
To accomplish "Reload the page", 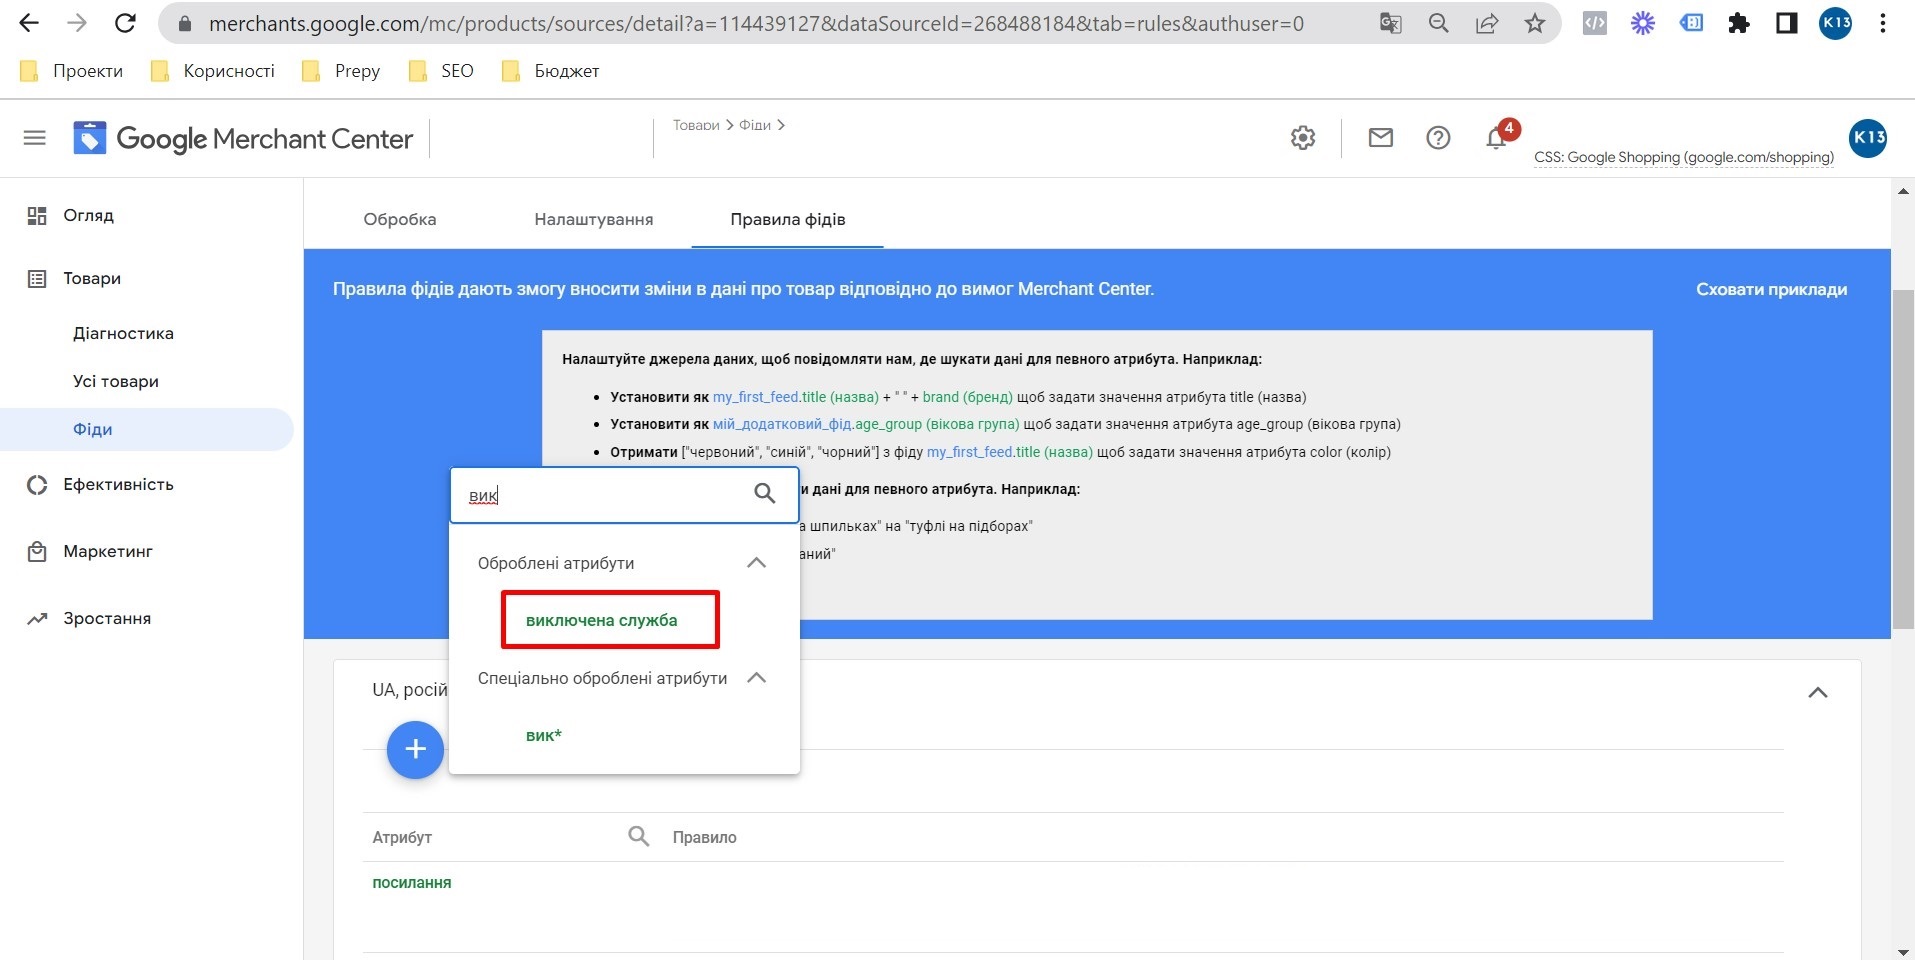I will click(x=125, y=23).
